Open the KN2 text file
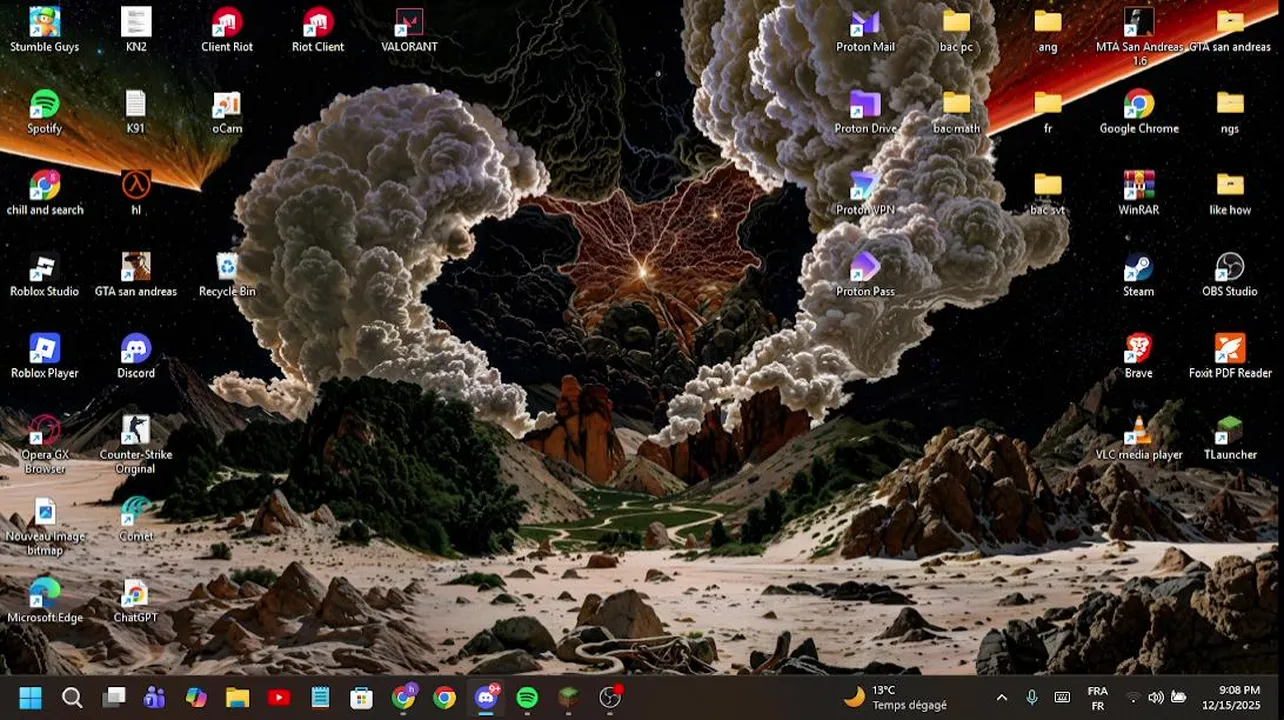This screenshot has height=720, width=1284. tap(136, 30)
